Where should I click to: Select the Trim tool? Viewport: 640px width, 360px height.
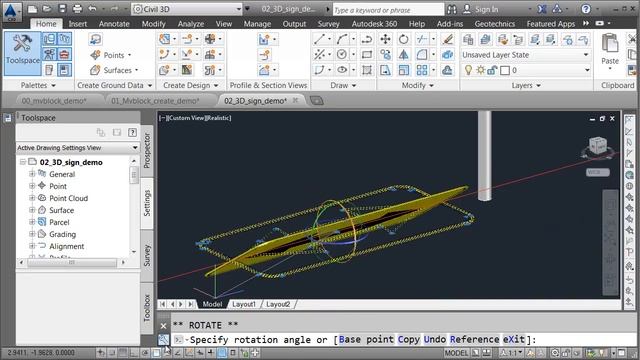click(x=422, y=39)
